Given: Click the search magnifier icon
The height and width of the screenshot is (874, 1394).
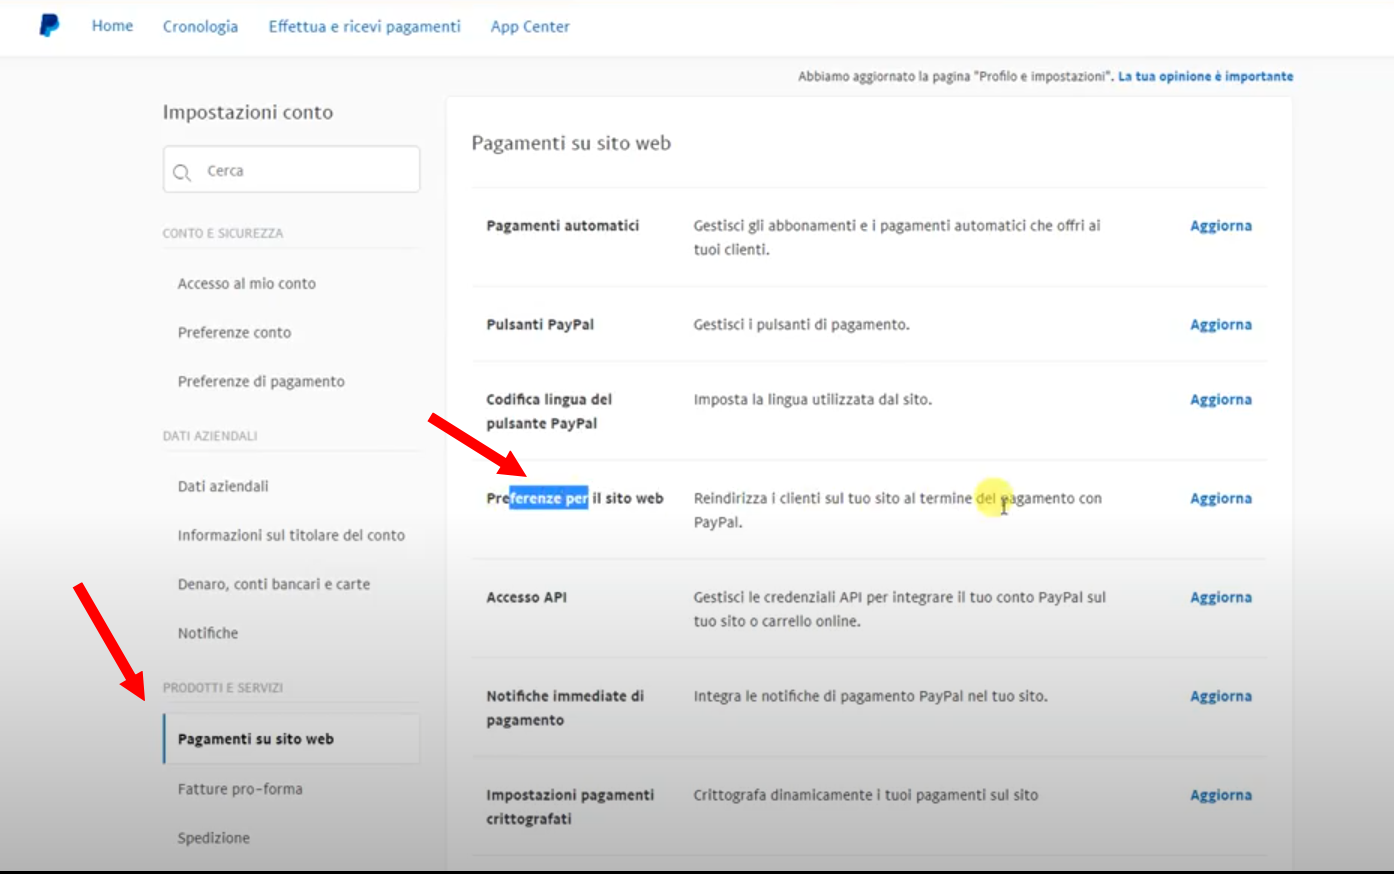Looking at the screenshot, I should 182,172.
